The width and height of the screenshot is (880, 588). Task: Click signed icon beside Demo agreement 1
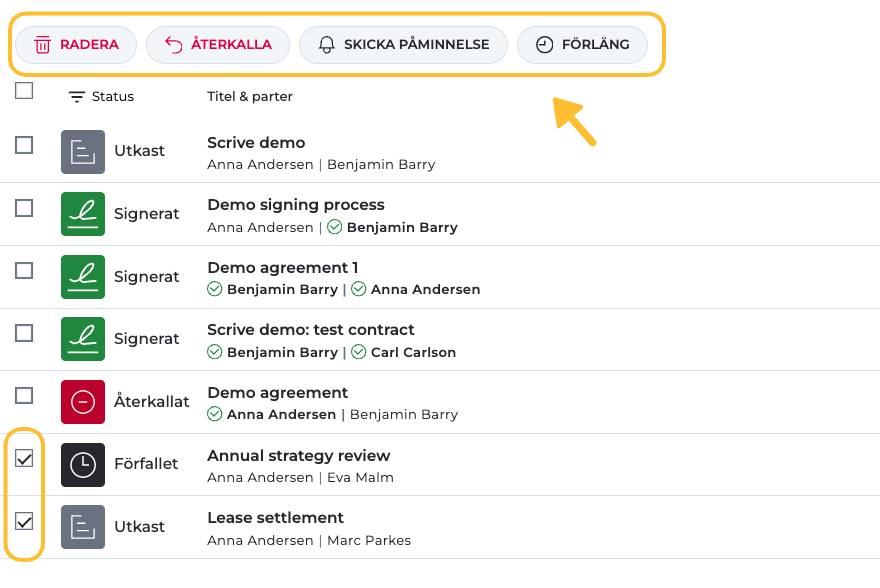(83, 276)
